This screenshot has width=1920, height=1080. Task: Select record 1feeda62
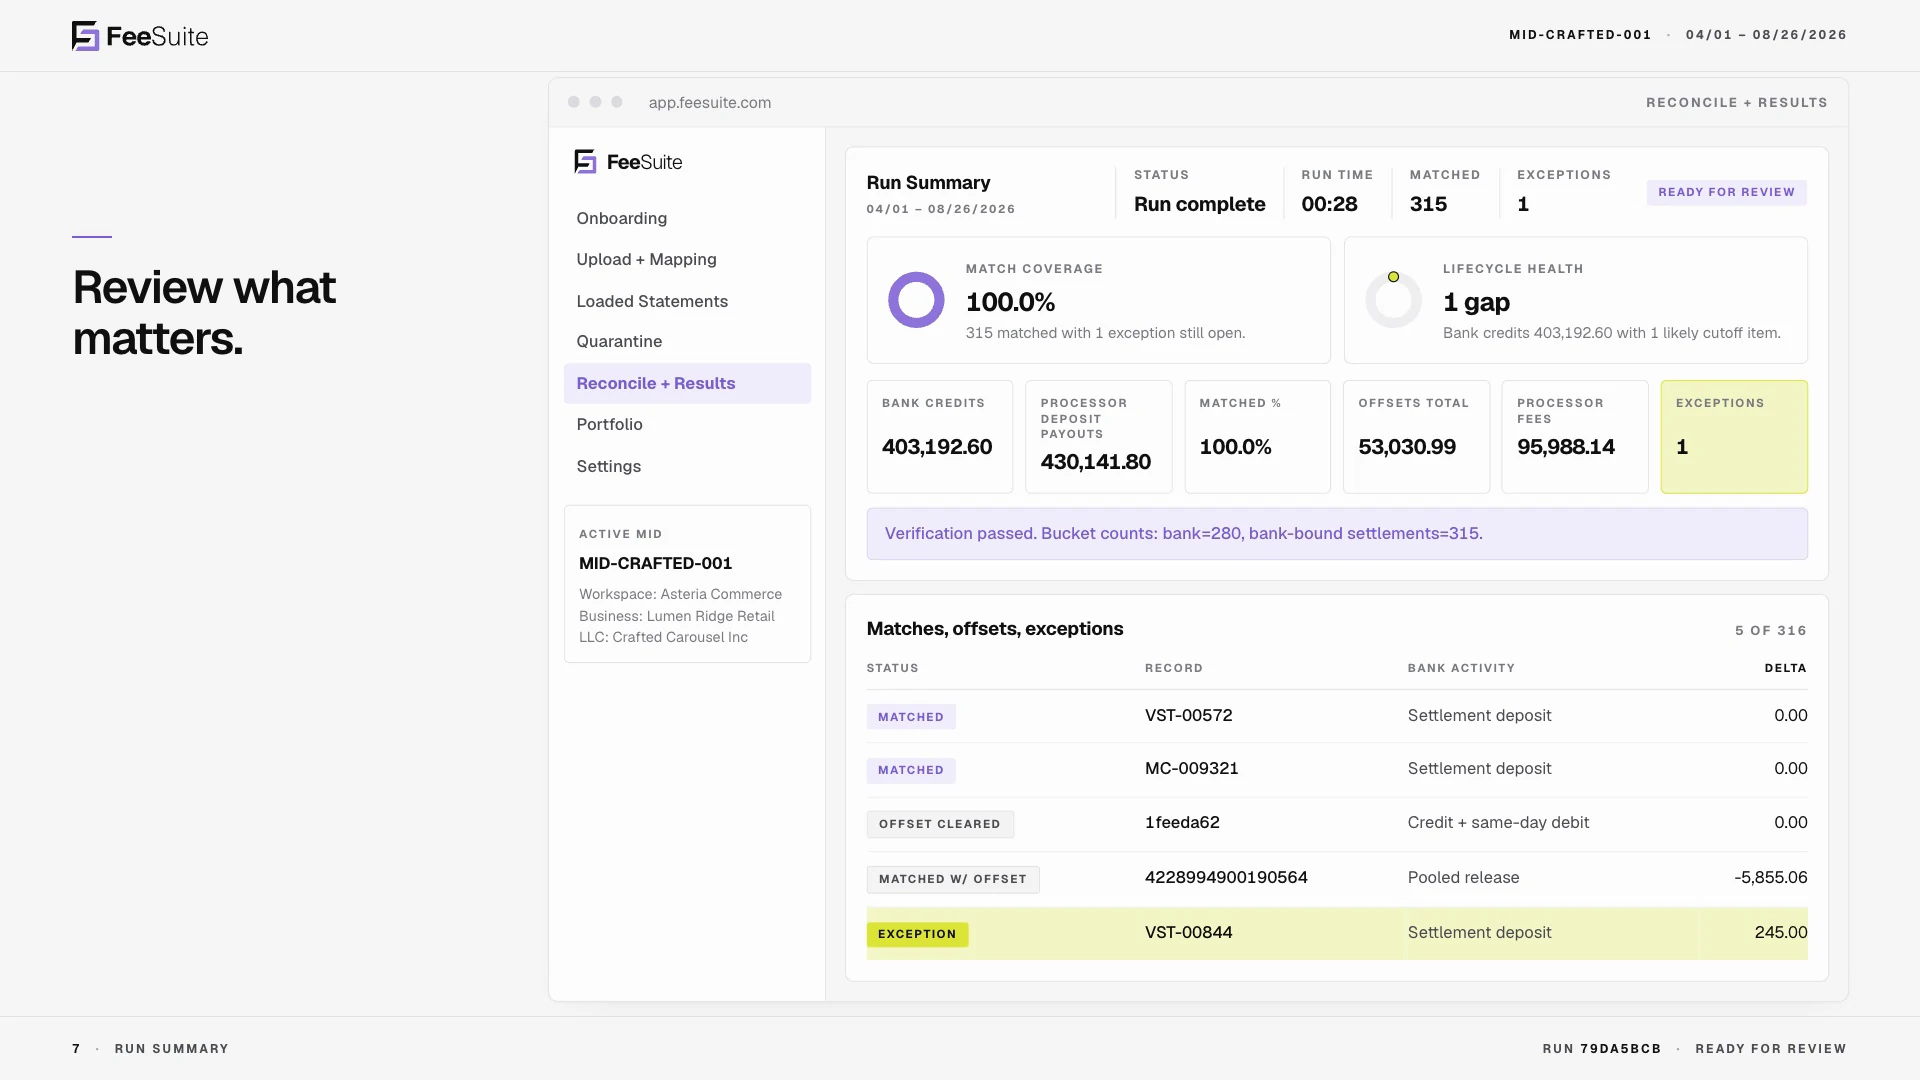(1182, 822)
